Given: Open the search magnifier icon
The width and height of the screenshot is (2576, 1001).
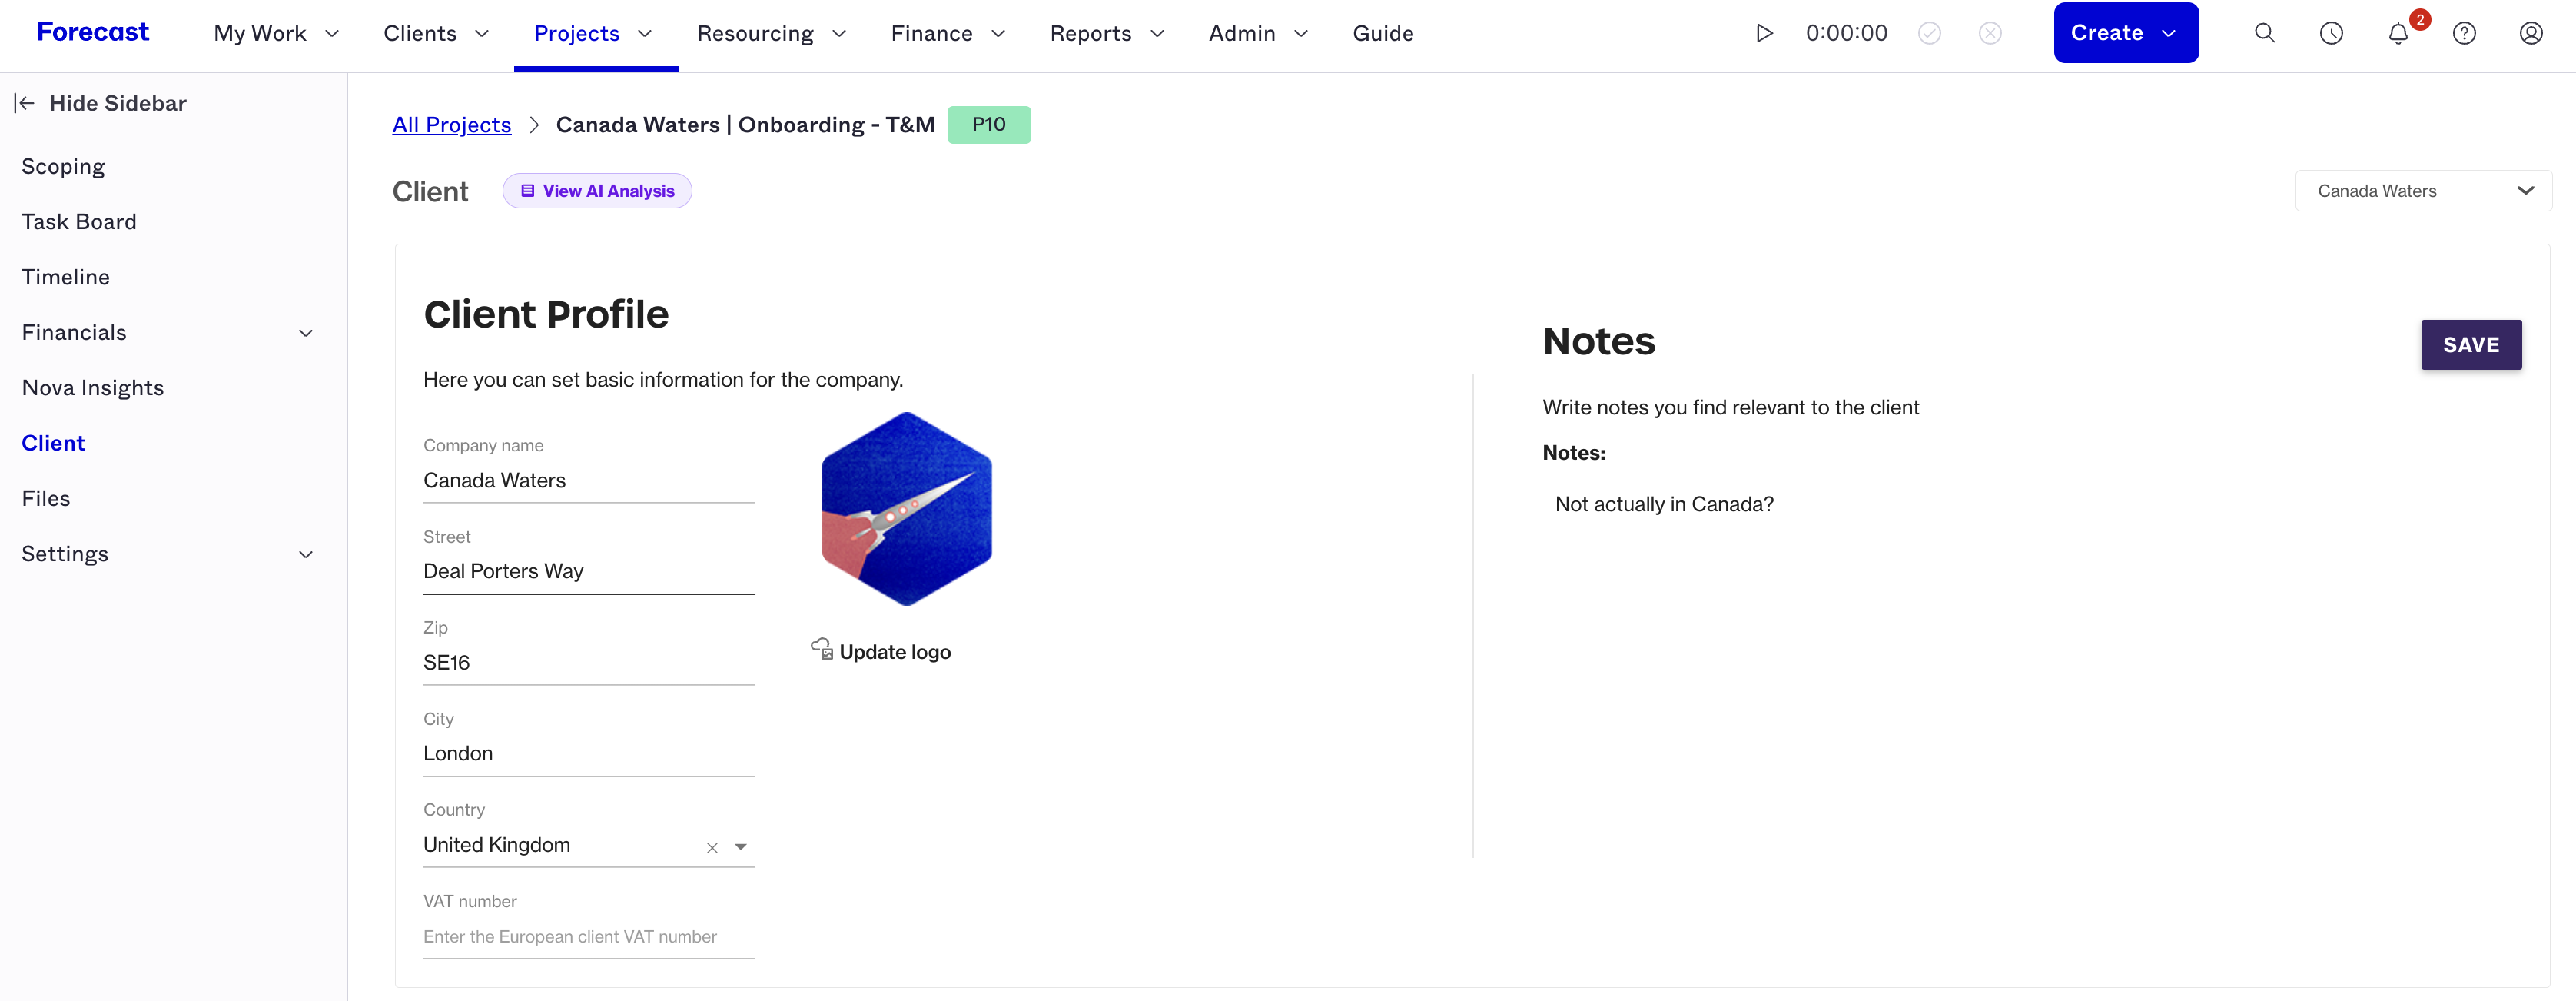Looking at the screenshot, I should coord(2264,33).
